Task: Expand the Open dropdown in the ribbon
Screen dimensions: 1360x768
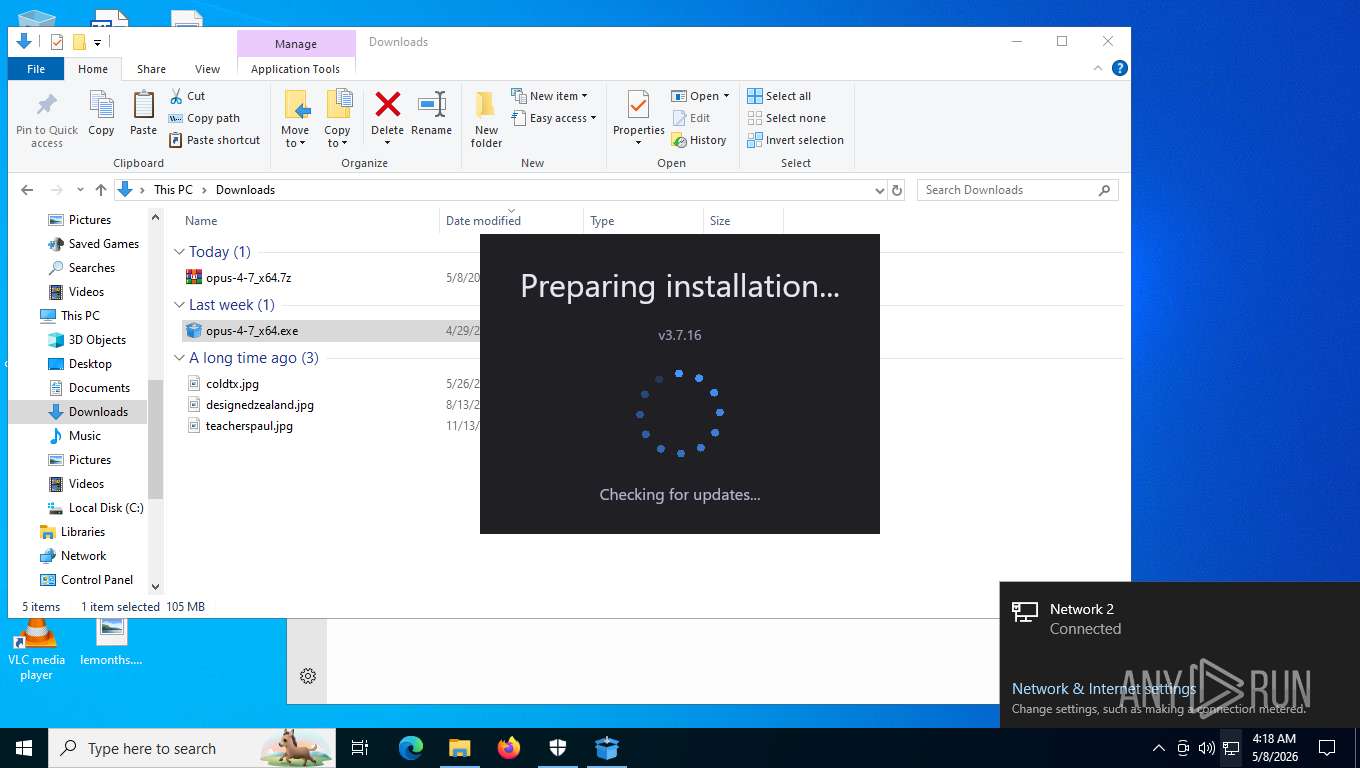Action: (x=700, y=96)
